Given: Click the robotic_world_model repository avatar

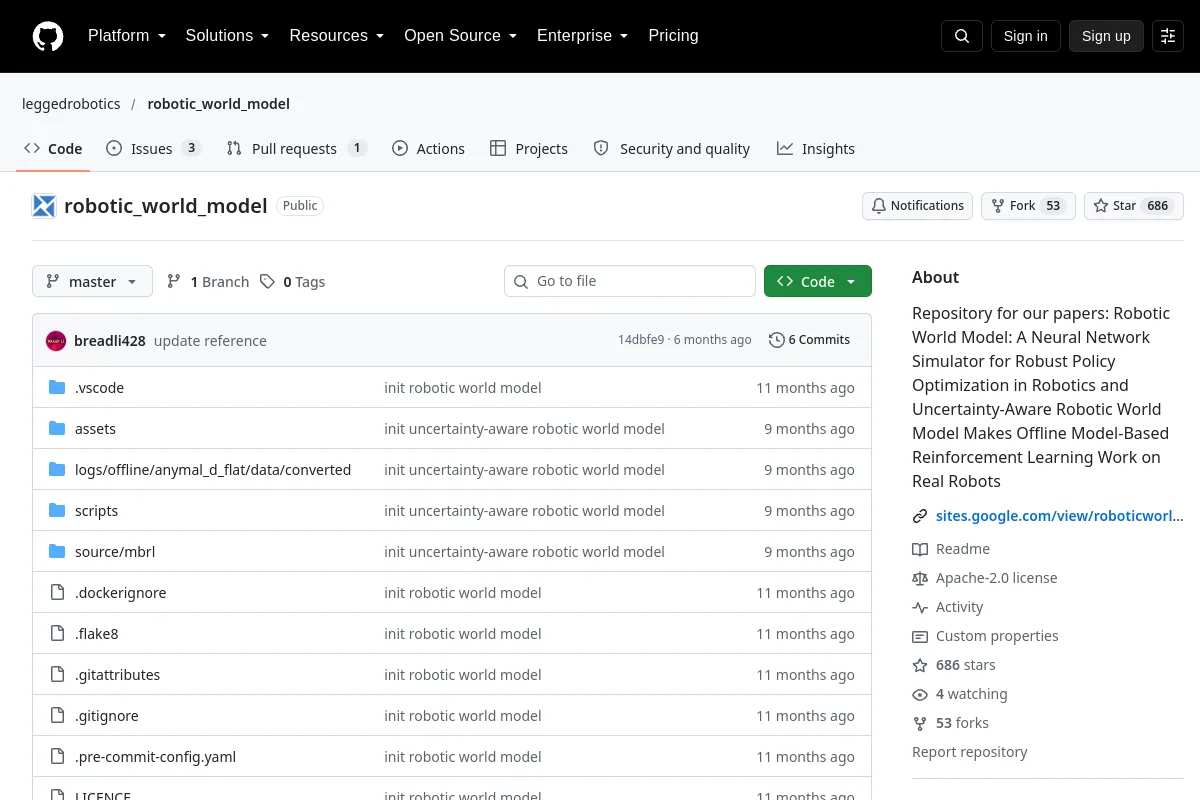Looking at the screenshot, I should point(44,206).
